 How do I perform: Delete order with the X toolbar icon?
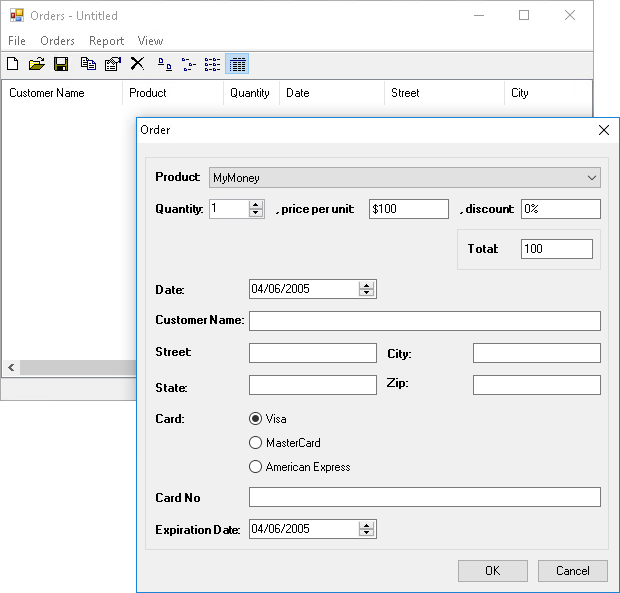tap(138, 64)
